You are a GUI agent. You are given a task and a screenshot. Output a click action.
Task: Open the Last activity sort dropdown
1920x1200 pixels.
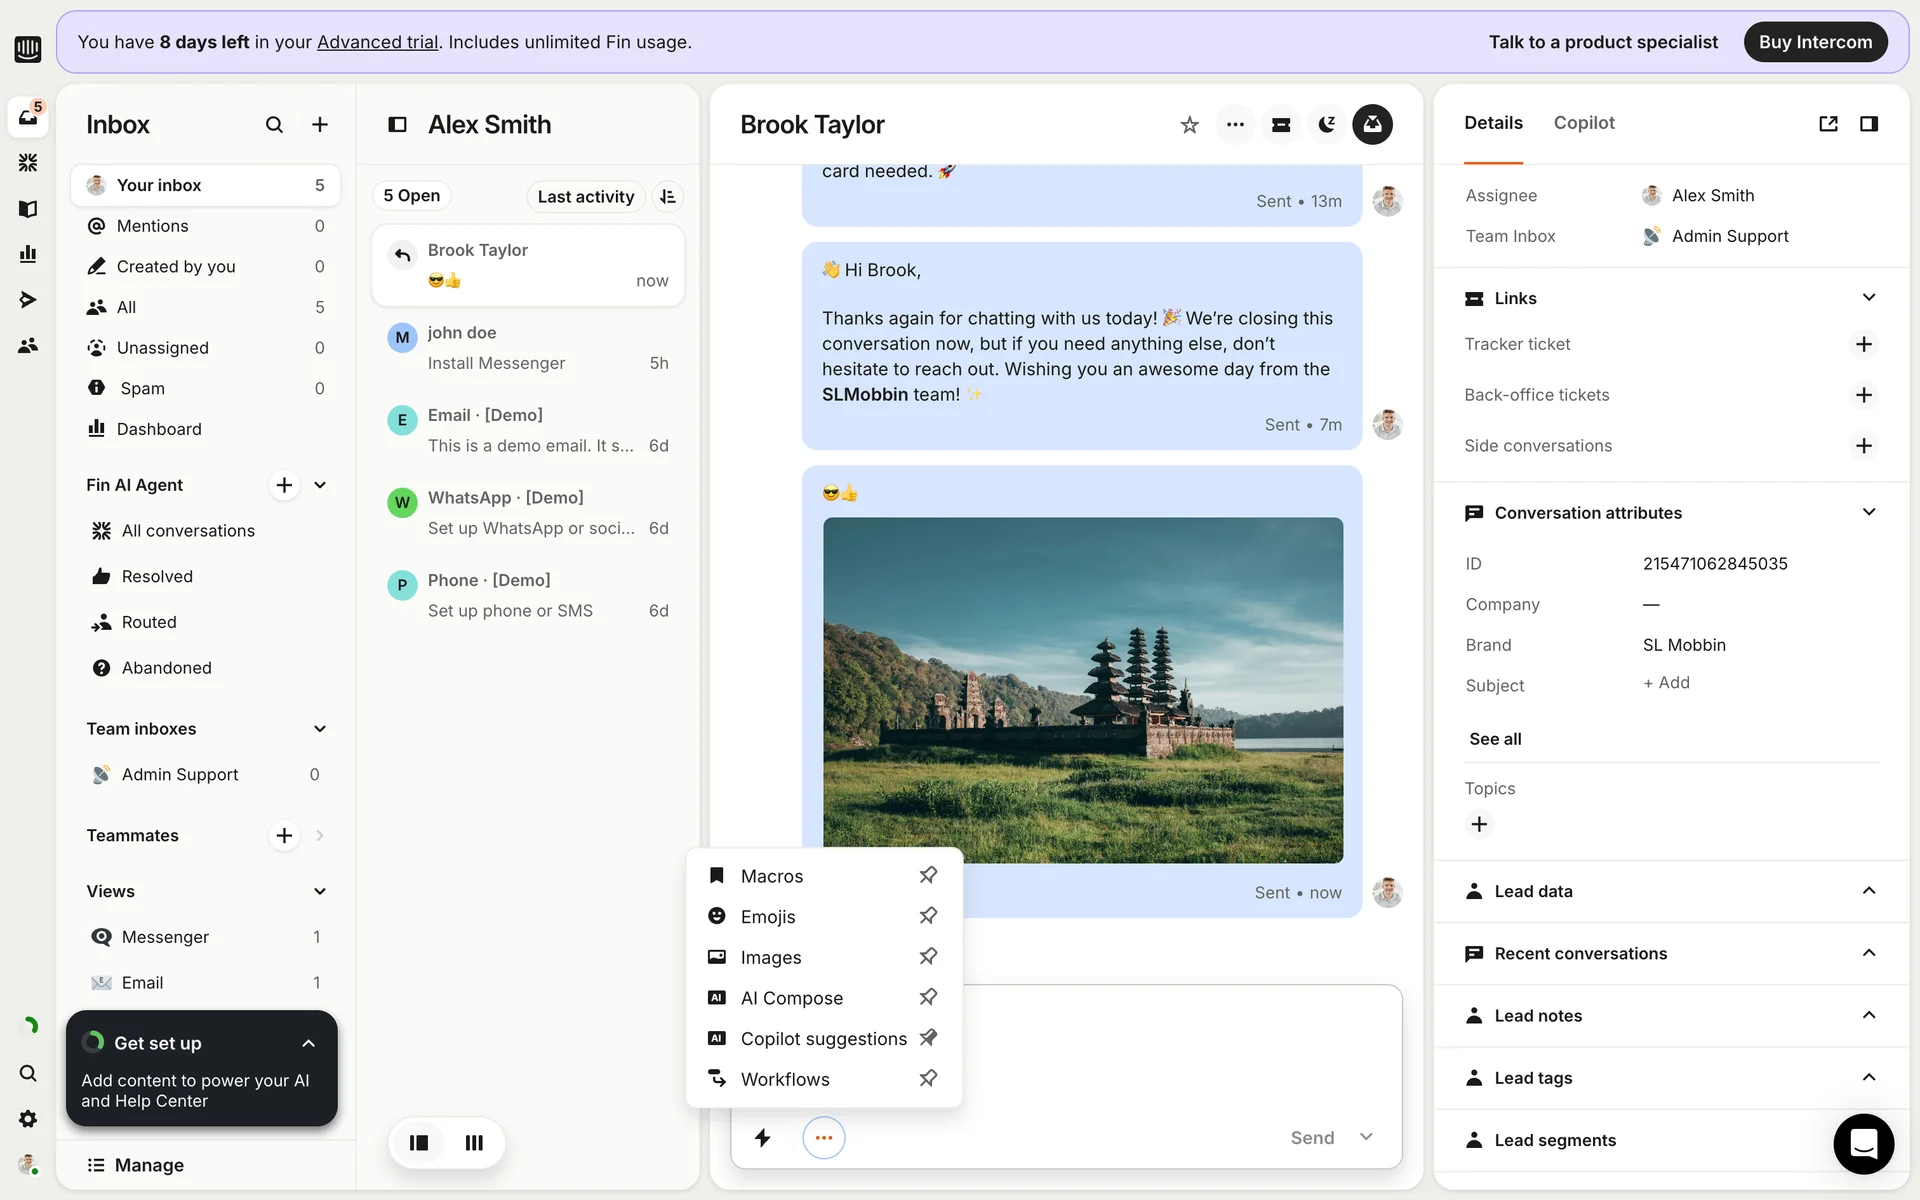click(586, 197)
